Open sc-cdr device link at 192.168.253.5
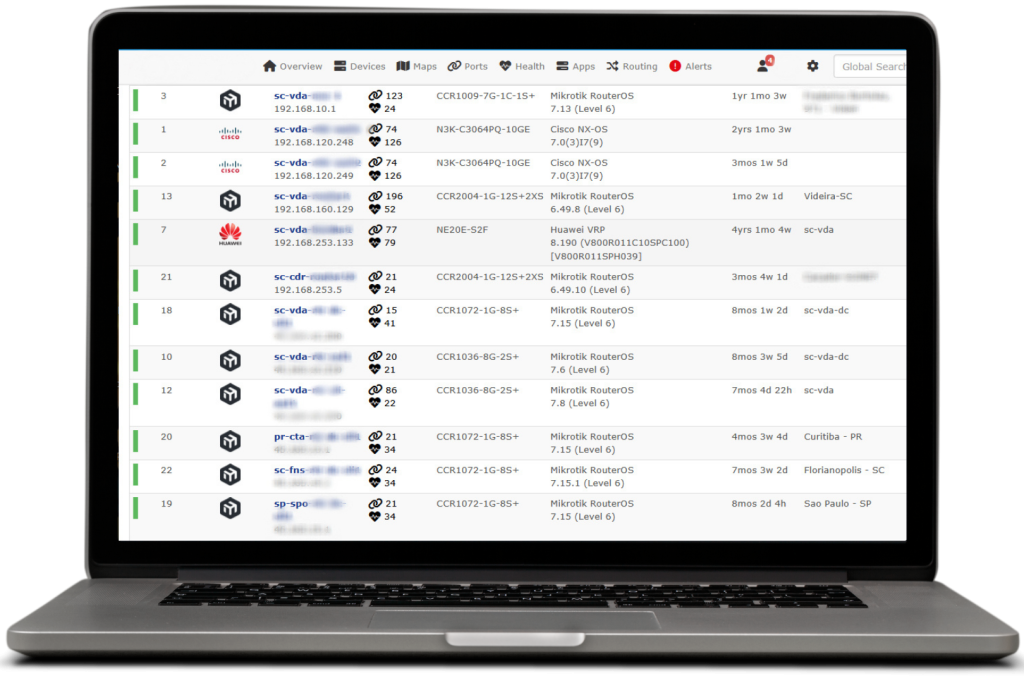 pos(314,276)
